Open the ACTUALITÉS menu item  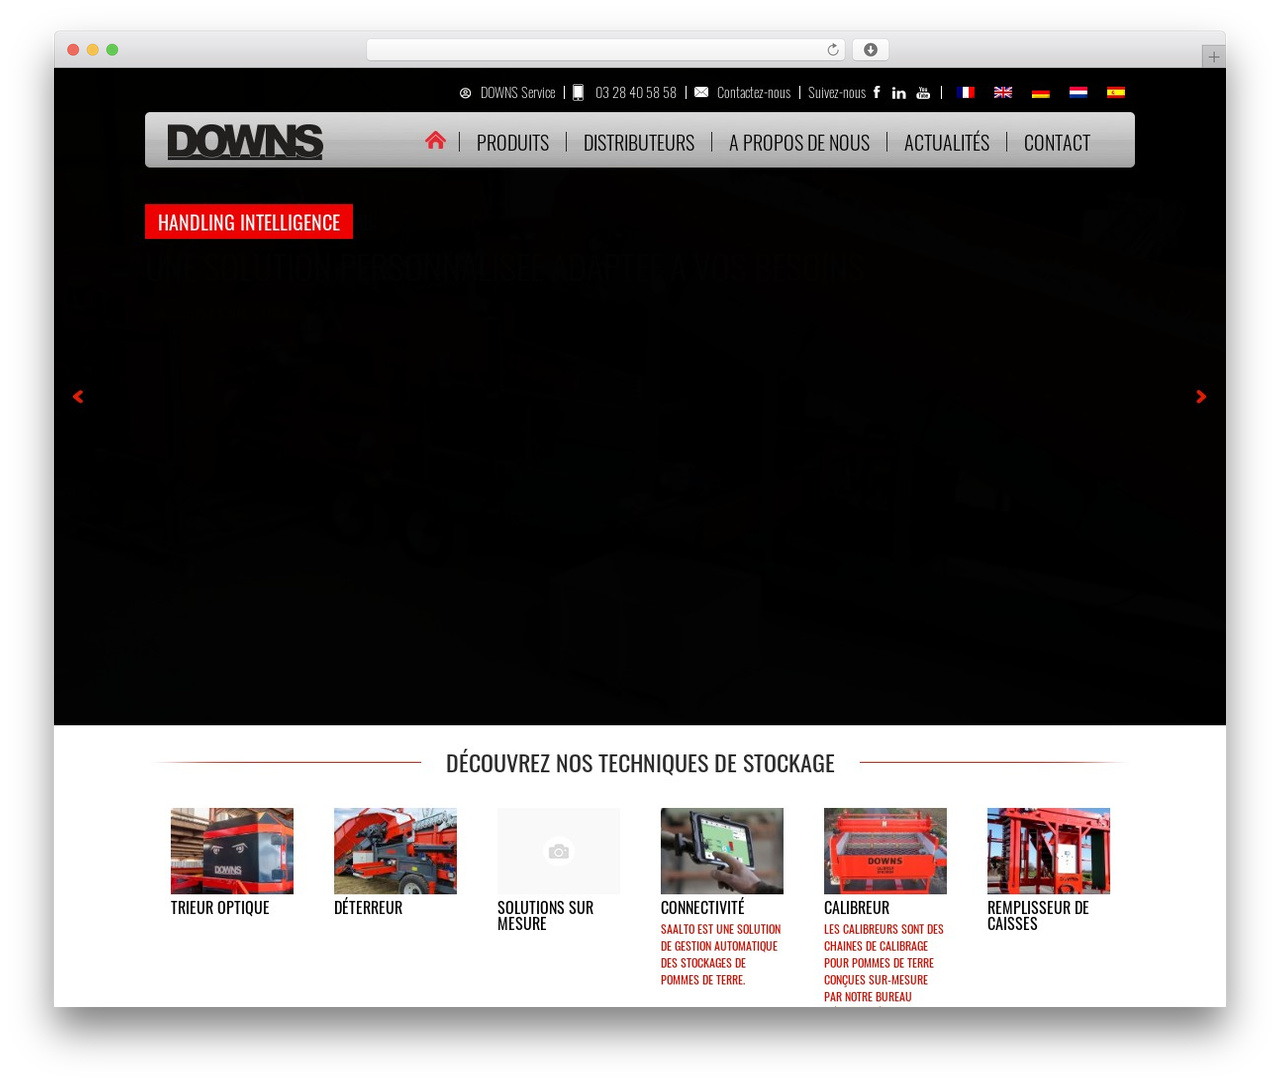[947, 143]
